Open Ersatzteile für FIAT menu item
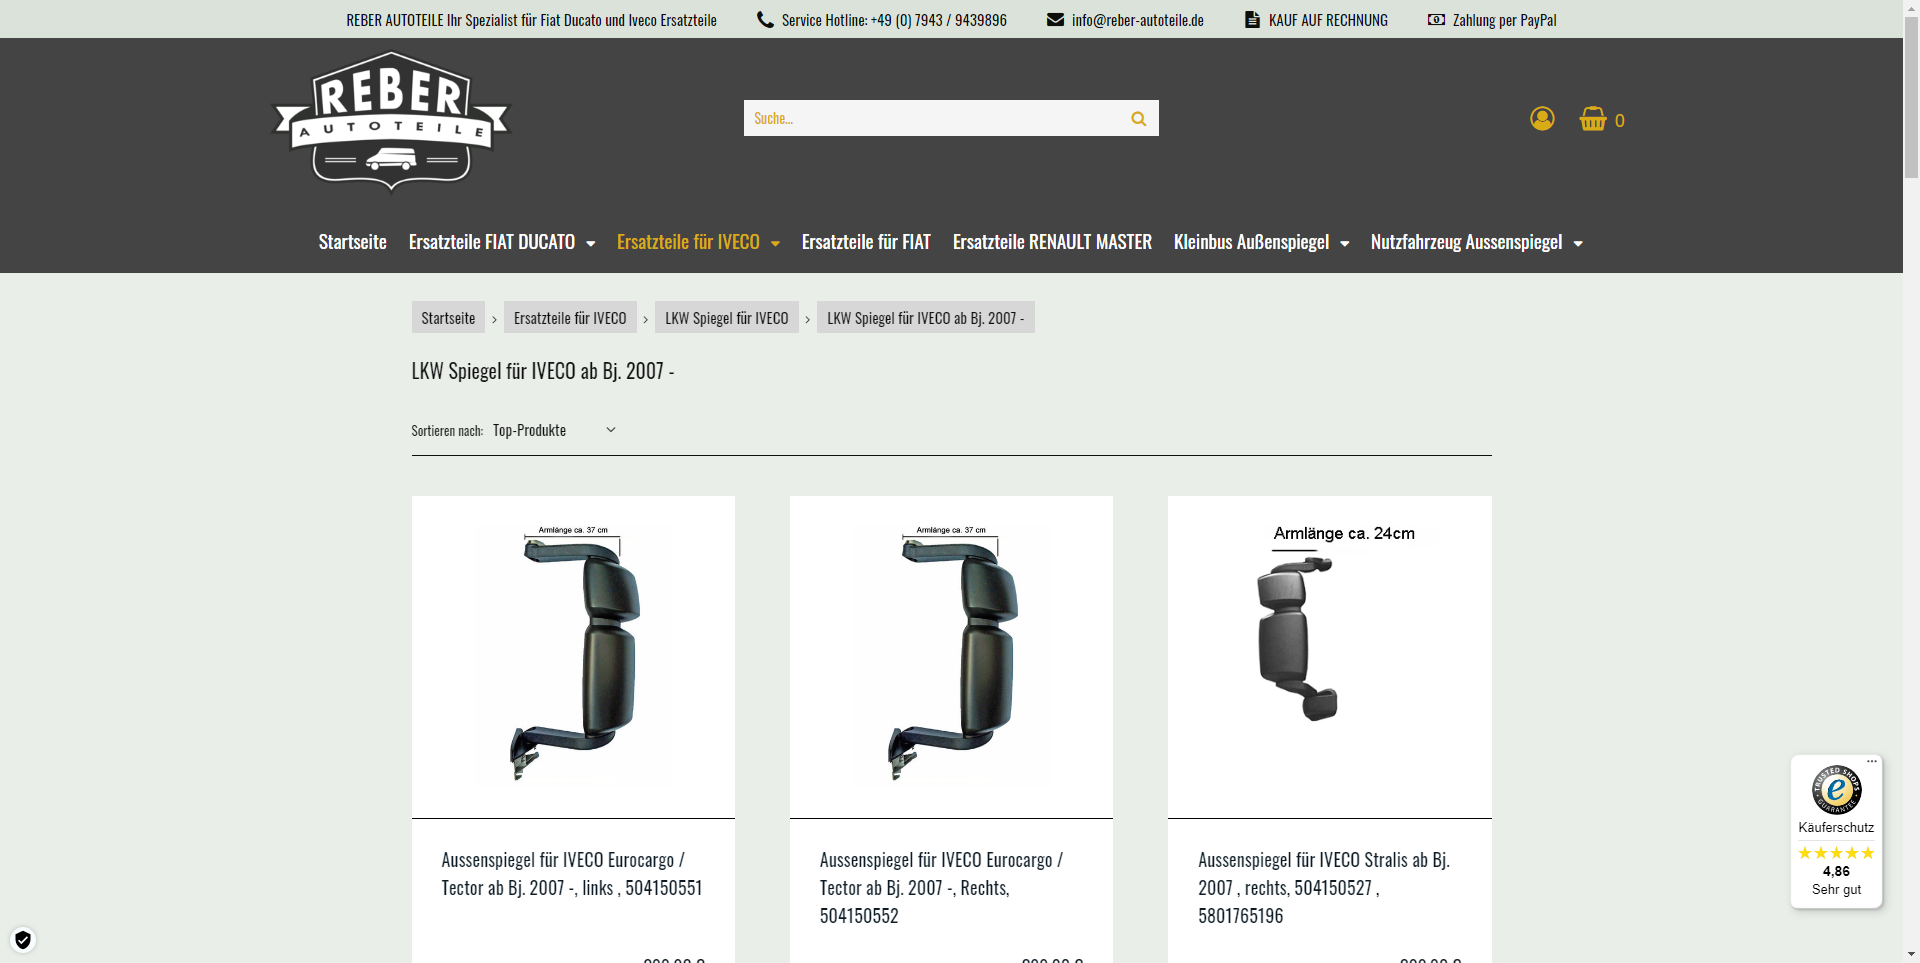Screen dimensions: 1920x963 tap(866, 242)
